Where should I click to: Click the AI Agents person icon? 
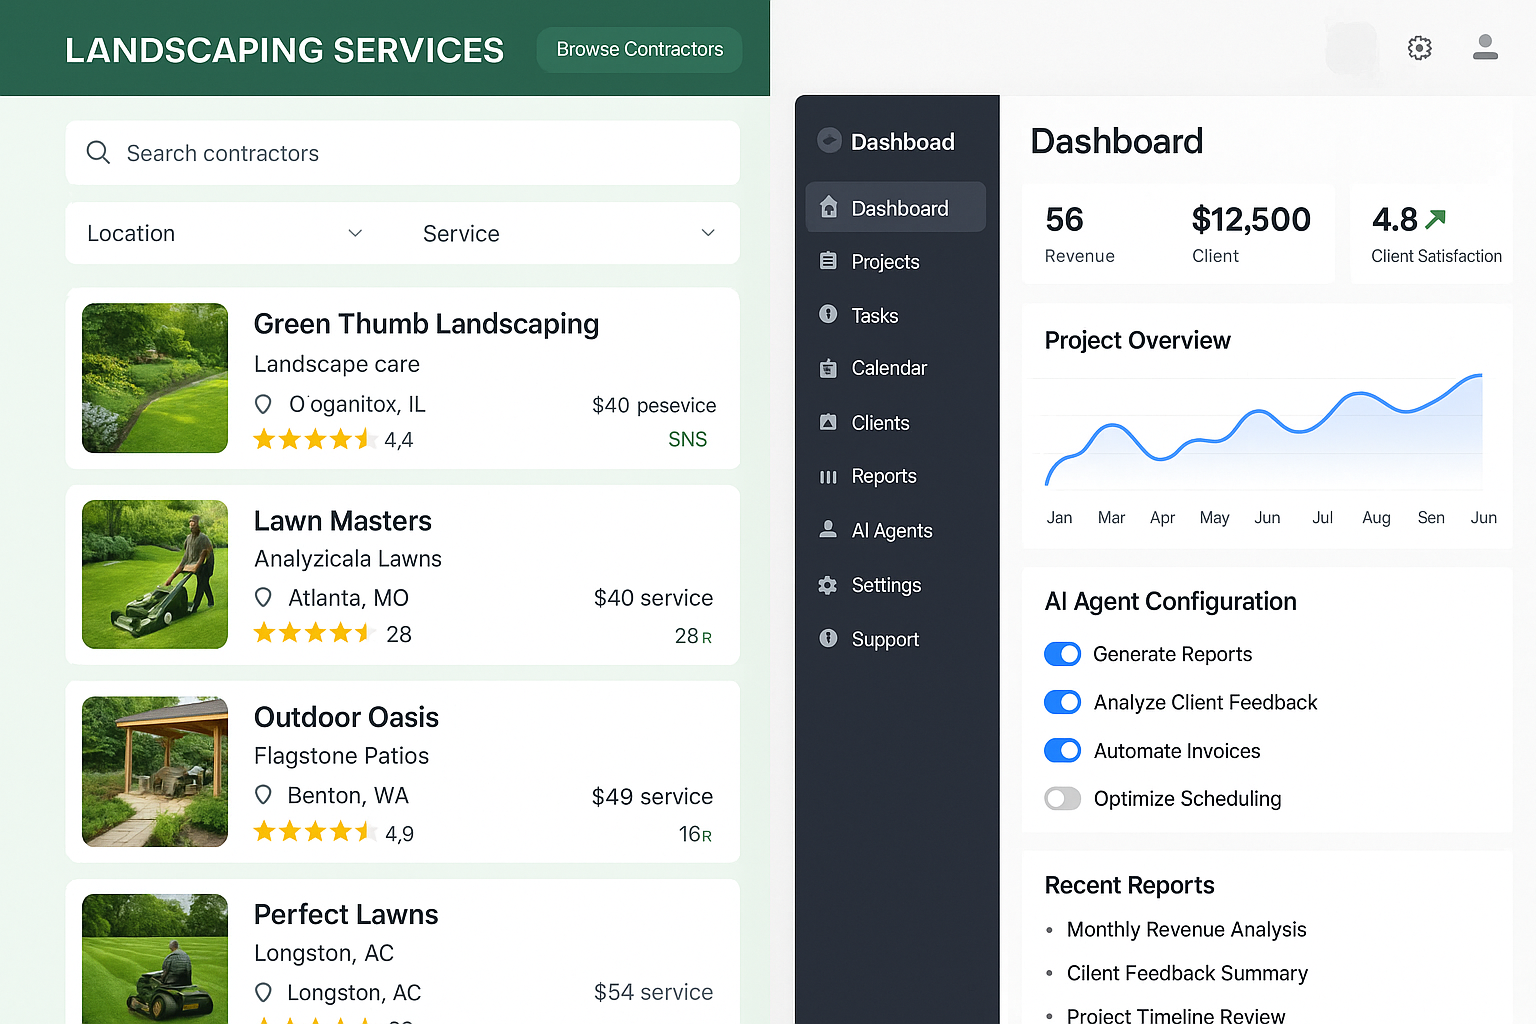[x=828, y=530]
